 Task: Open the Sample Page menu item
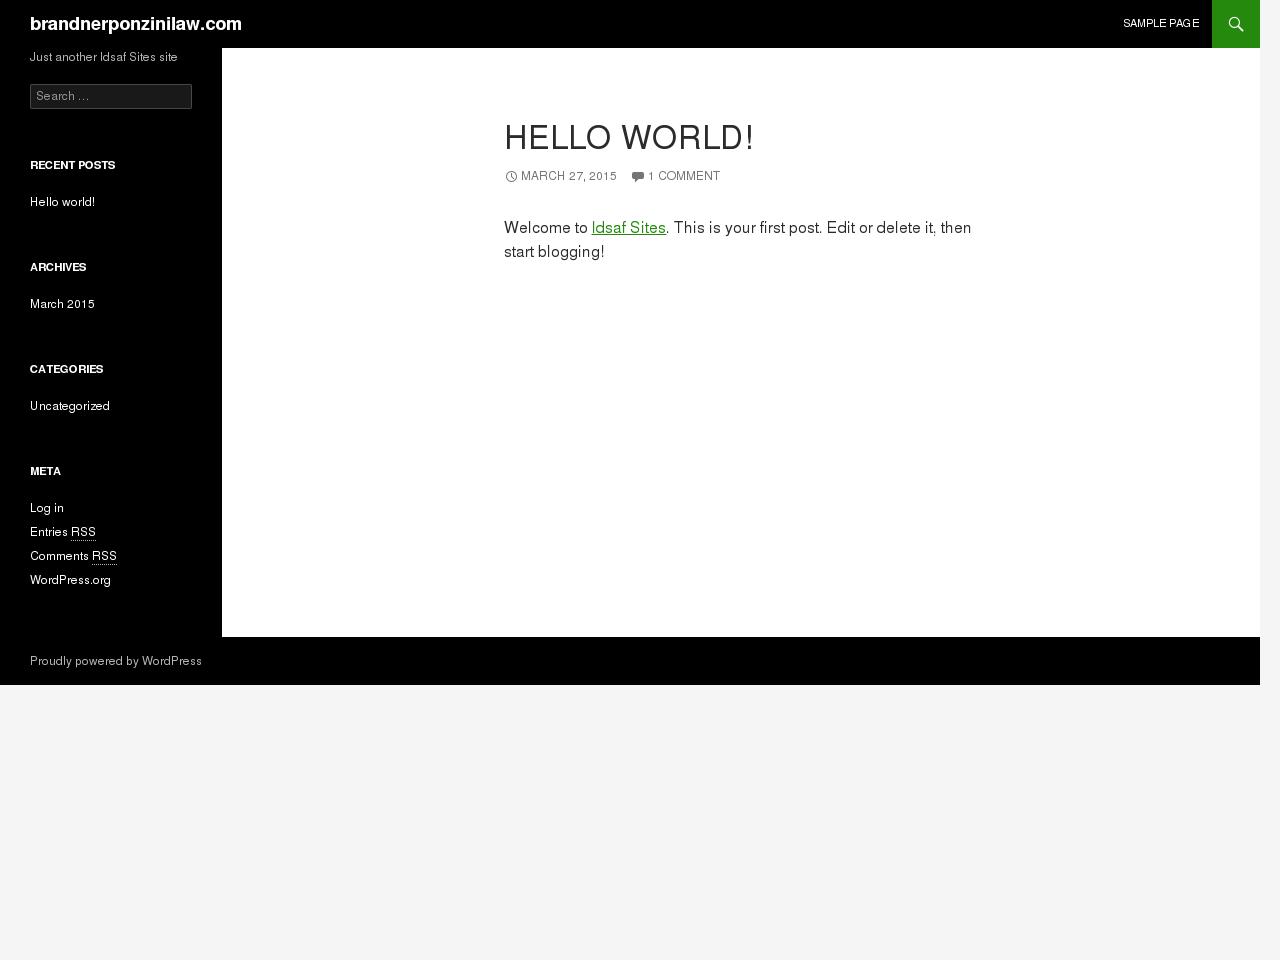point(1161,23)
